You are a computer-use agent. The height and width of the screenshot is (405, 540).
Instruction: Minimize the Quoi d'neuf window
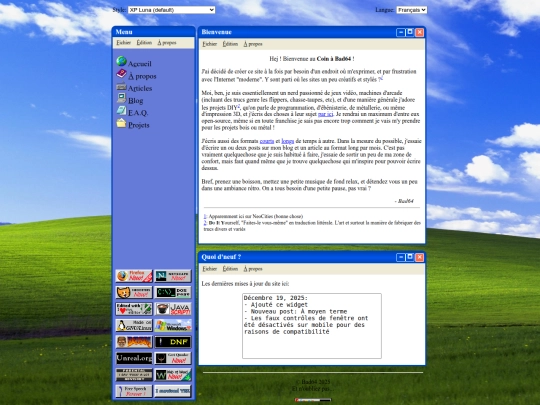401,257
